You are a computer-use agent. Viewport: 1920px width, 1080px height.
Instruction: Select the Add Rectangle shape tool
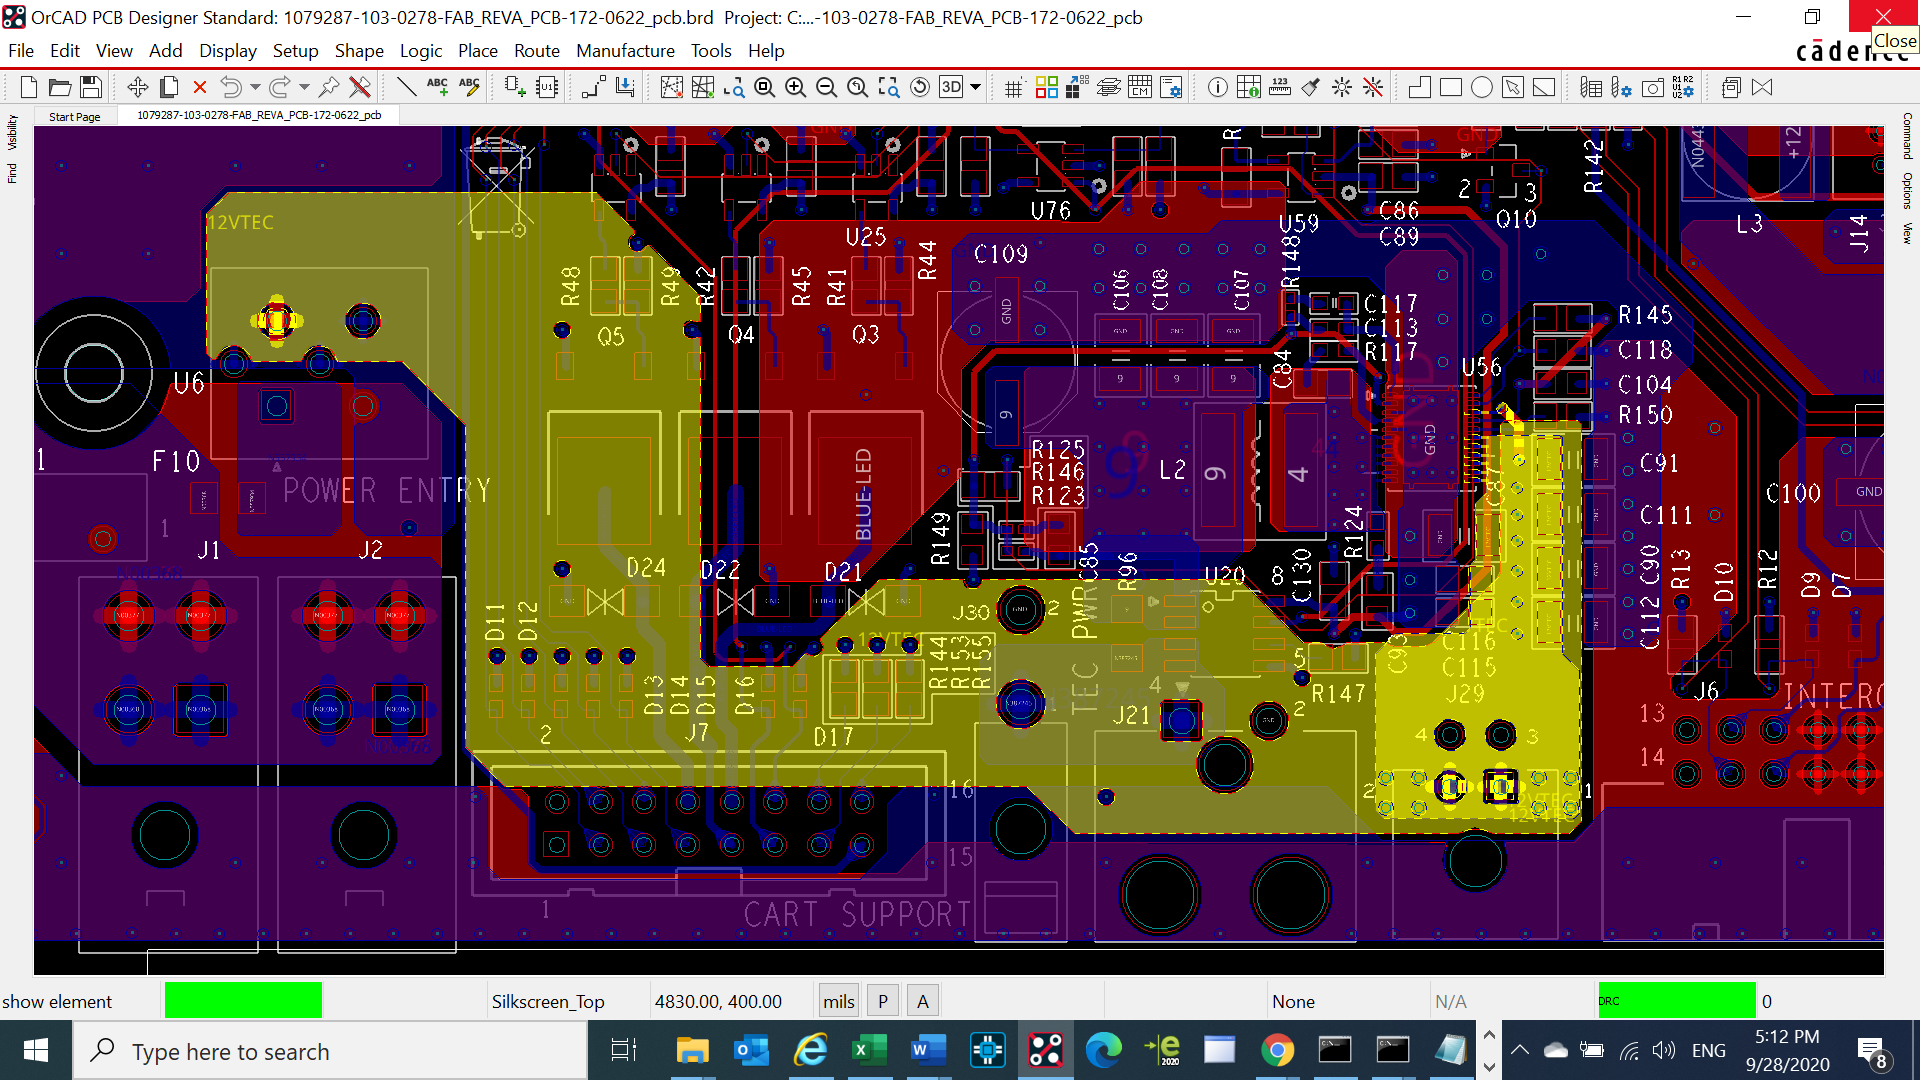1451,88
